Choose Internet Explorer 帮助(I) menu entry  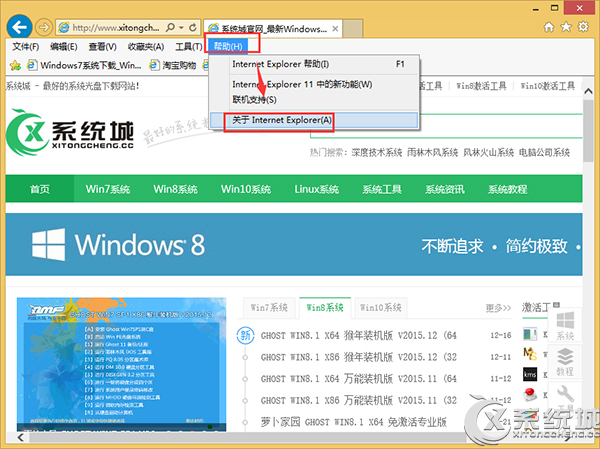click(x=315, y=64)
